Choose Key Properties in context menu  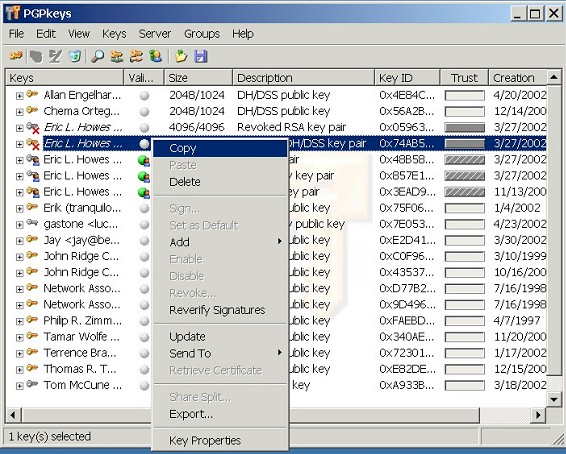pyautogui.click(x=220, y=441)
